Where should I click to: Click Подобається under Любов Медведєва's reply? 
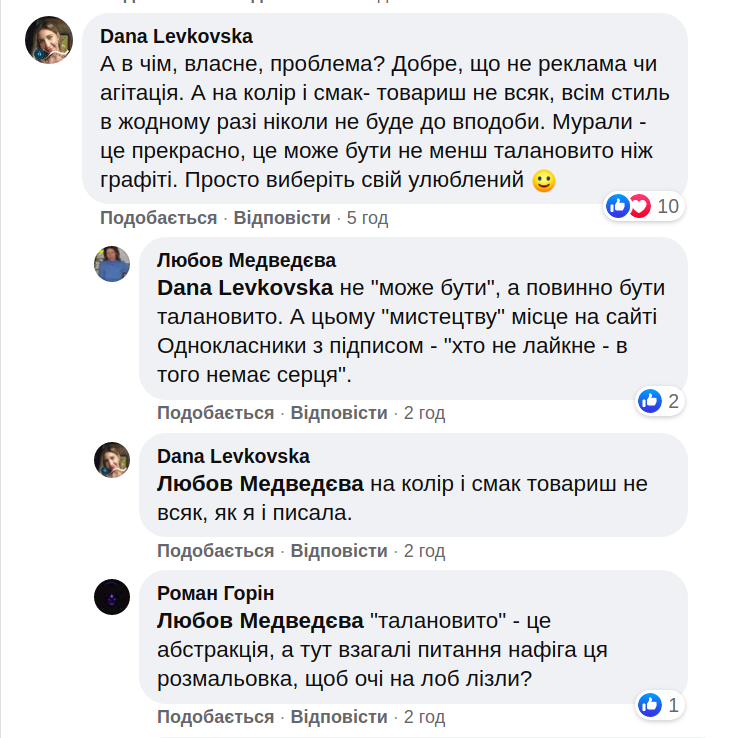215,413
